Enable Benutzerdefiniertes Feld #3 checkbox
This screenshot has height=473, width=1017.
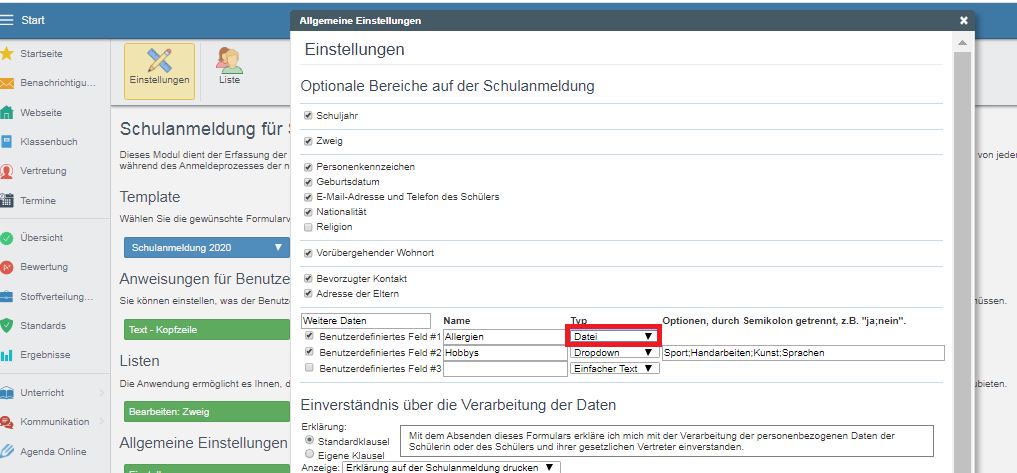pyautogui.click(x=309, y=368)
